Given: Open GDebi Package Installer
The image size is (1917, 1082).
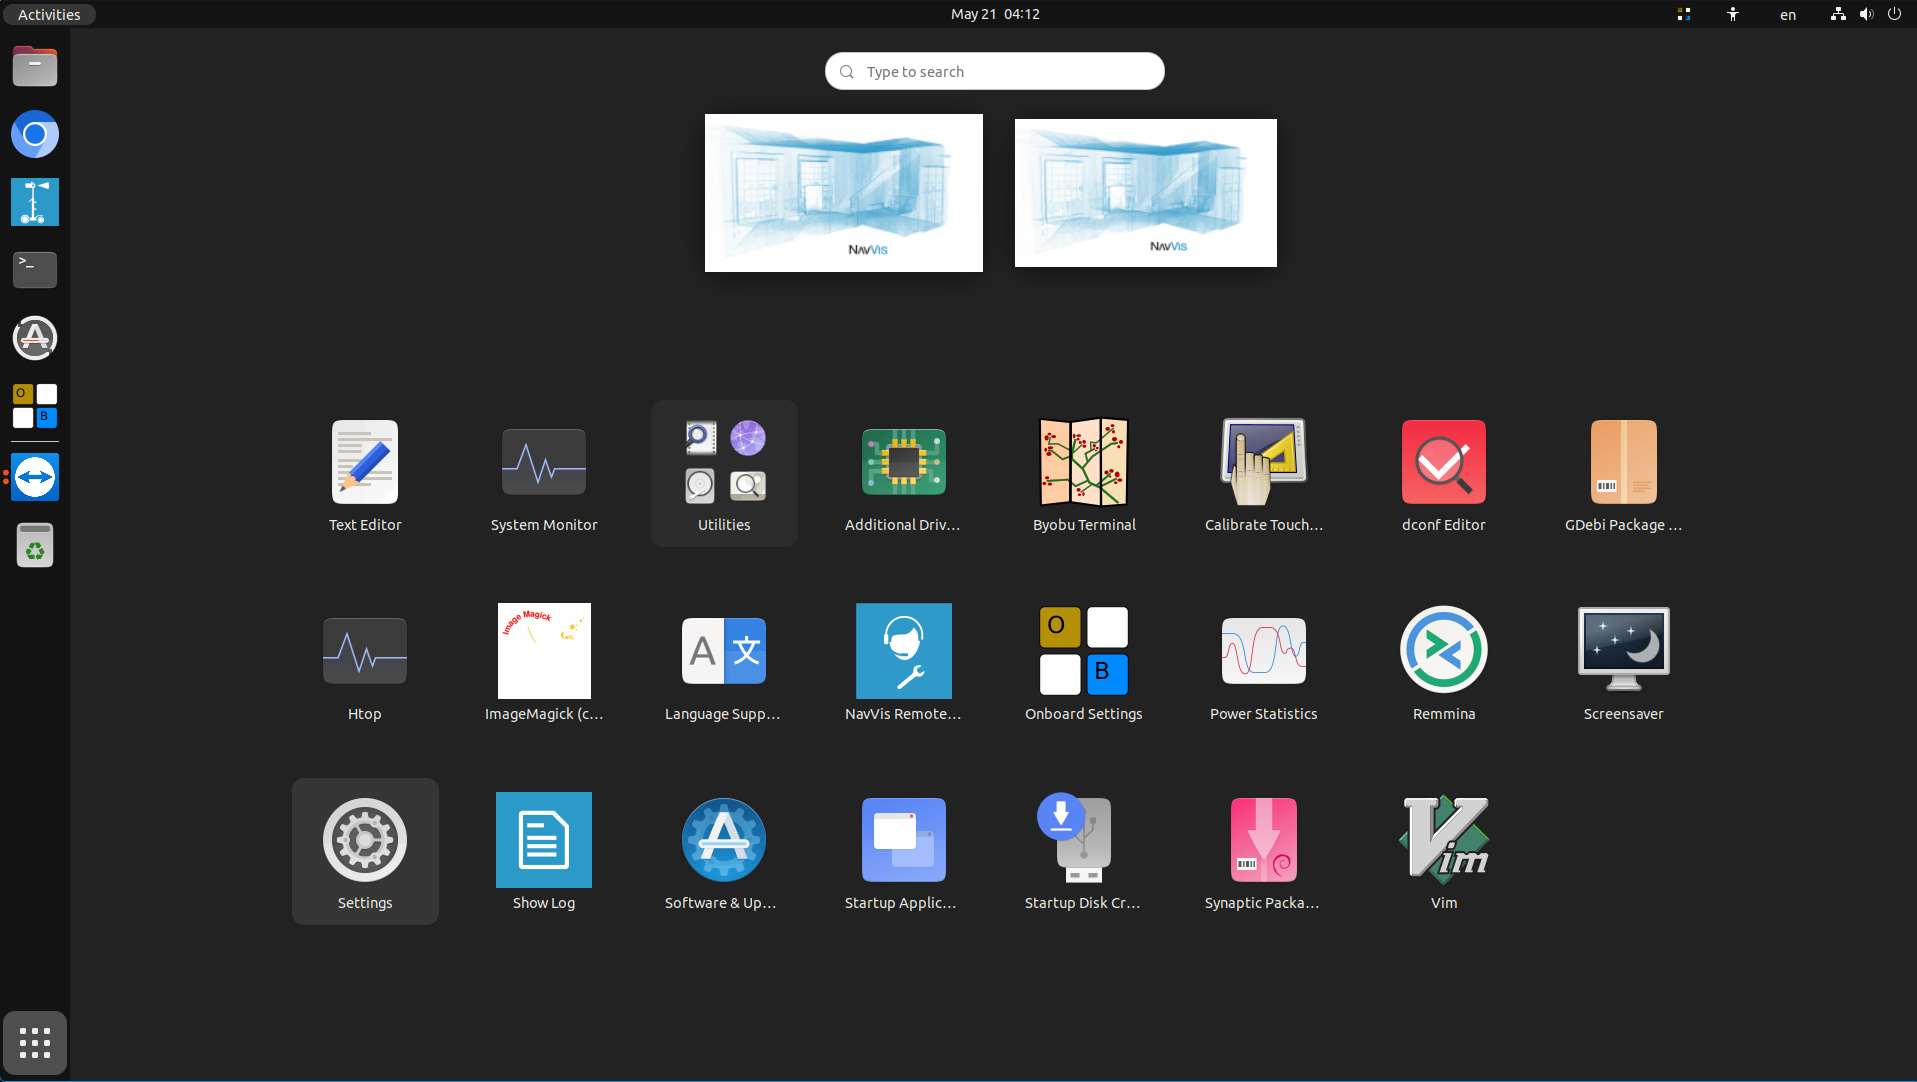Looking at the screenshot, I should point(1623,474).
